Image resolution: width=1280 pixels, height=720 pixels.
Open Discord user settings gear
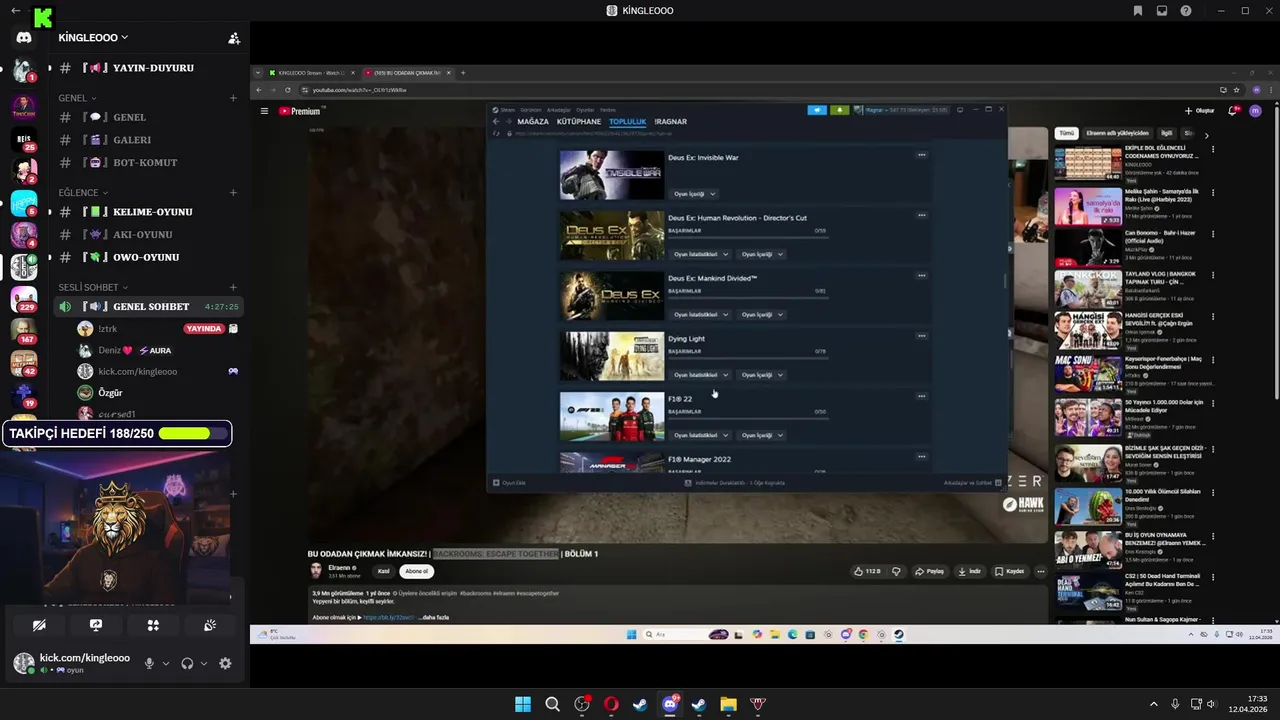point(225,663)
